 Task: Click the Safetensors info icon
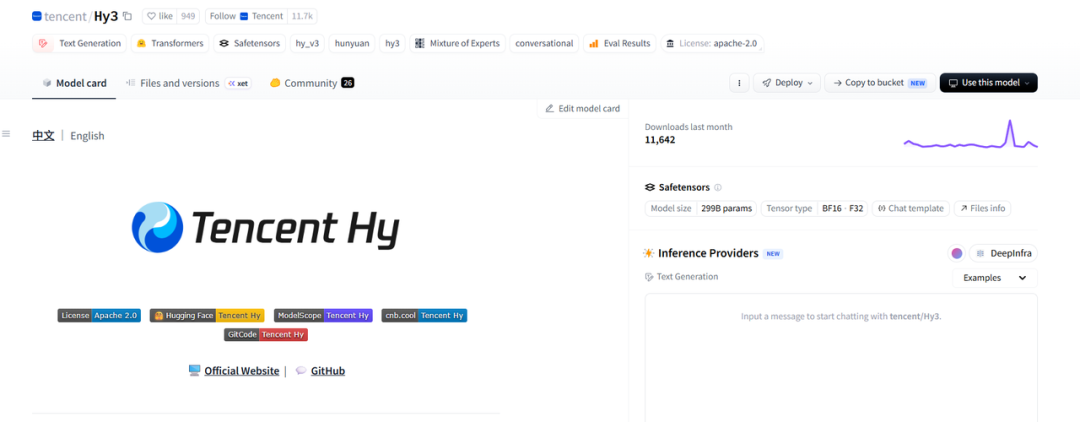click(718, 187)
